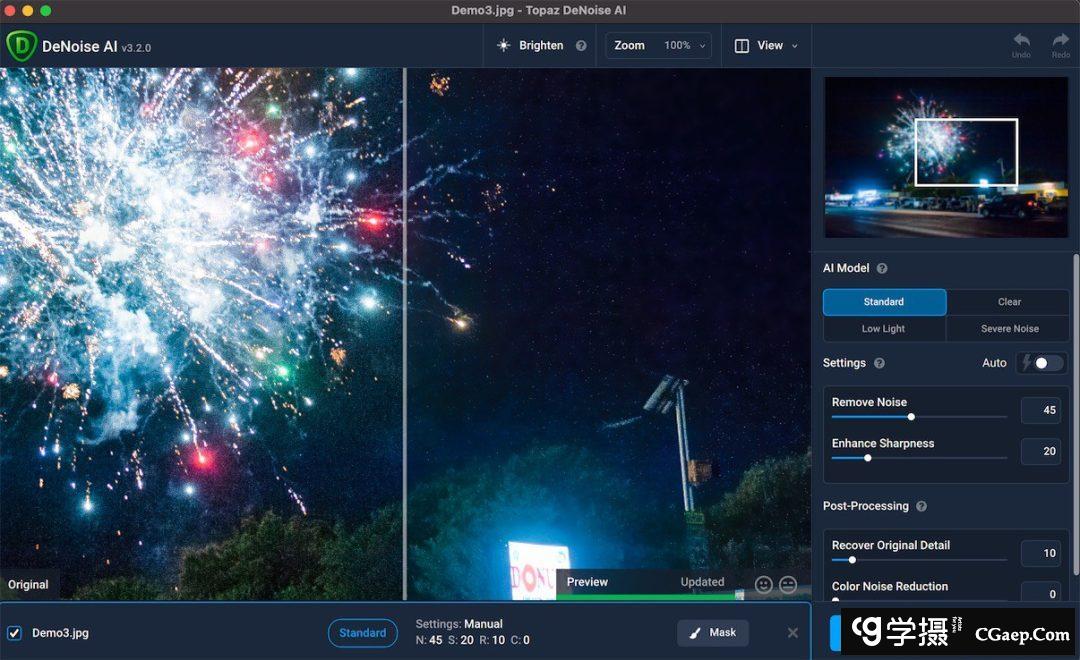The height and width of the screenshot is (660, 1080).
Task: Open the AI Model help icon
Action: (x=882, y=269)
